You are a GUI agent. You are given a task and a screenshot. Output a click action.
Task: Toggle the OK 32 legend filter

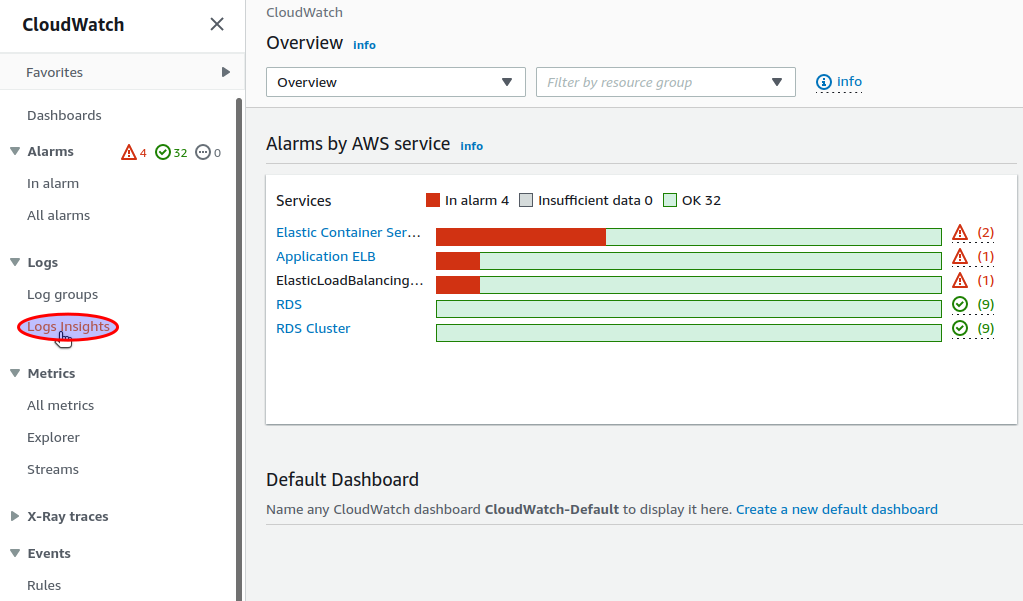click(691, 199)
